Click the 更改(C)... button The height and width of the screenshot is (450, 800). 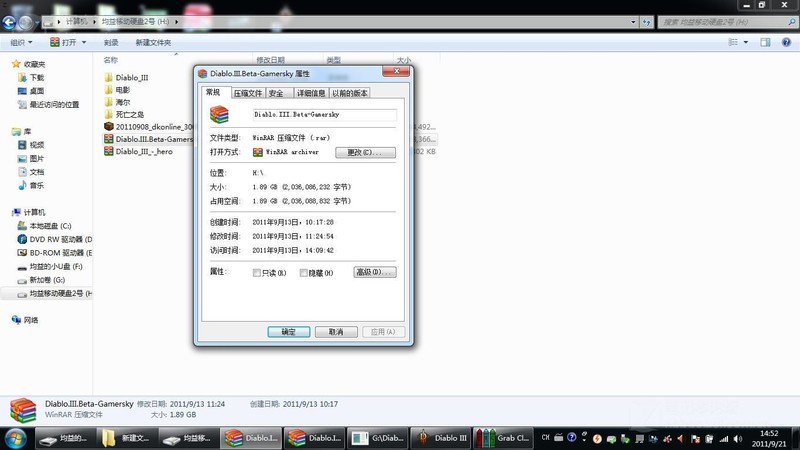pos(365,152)
